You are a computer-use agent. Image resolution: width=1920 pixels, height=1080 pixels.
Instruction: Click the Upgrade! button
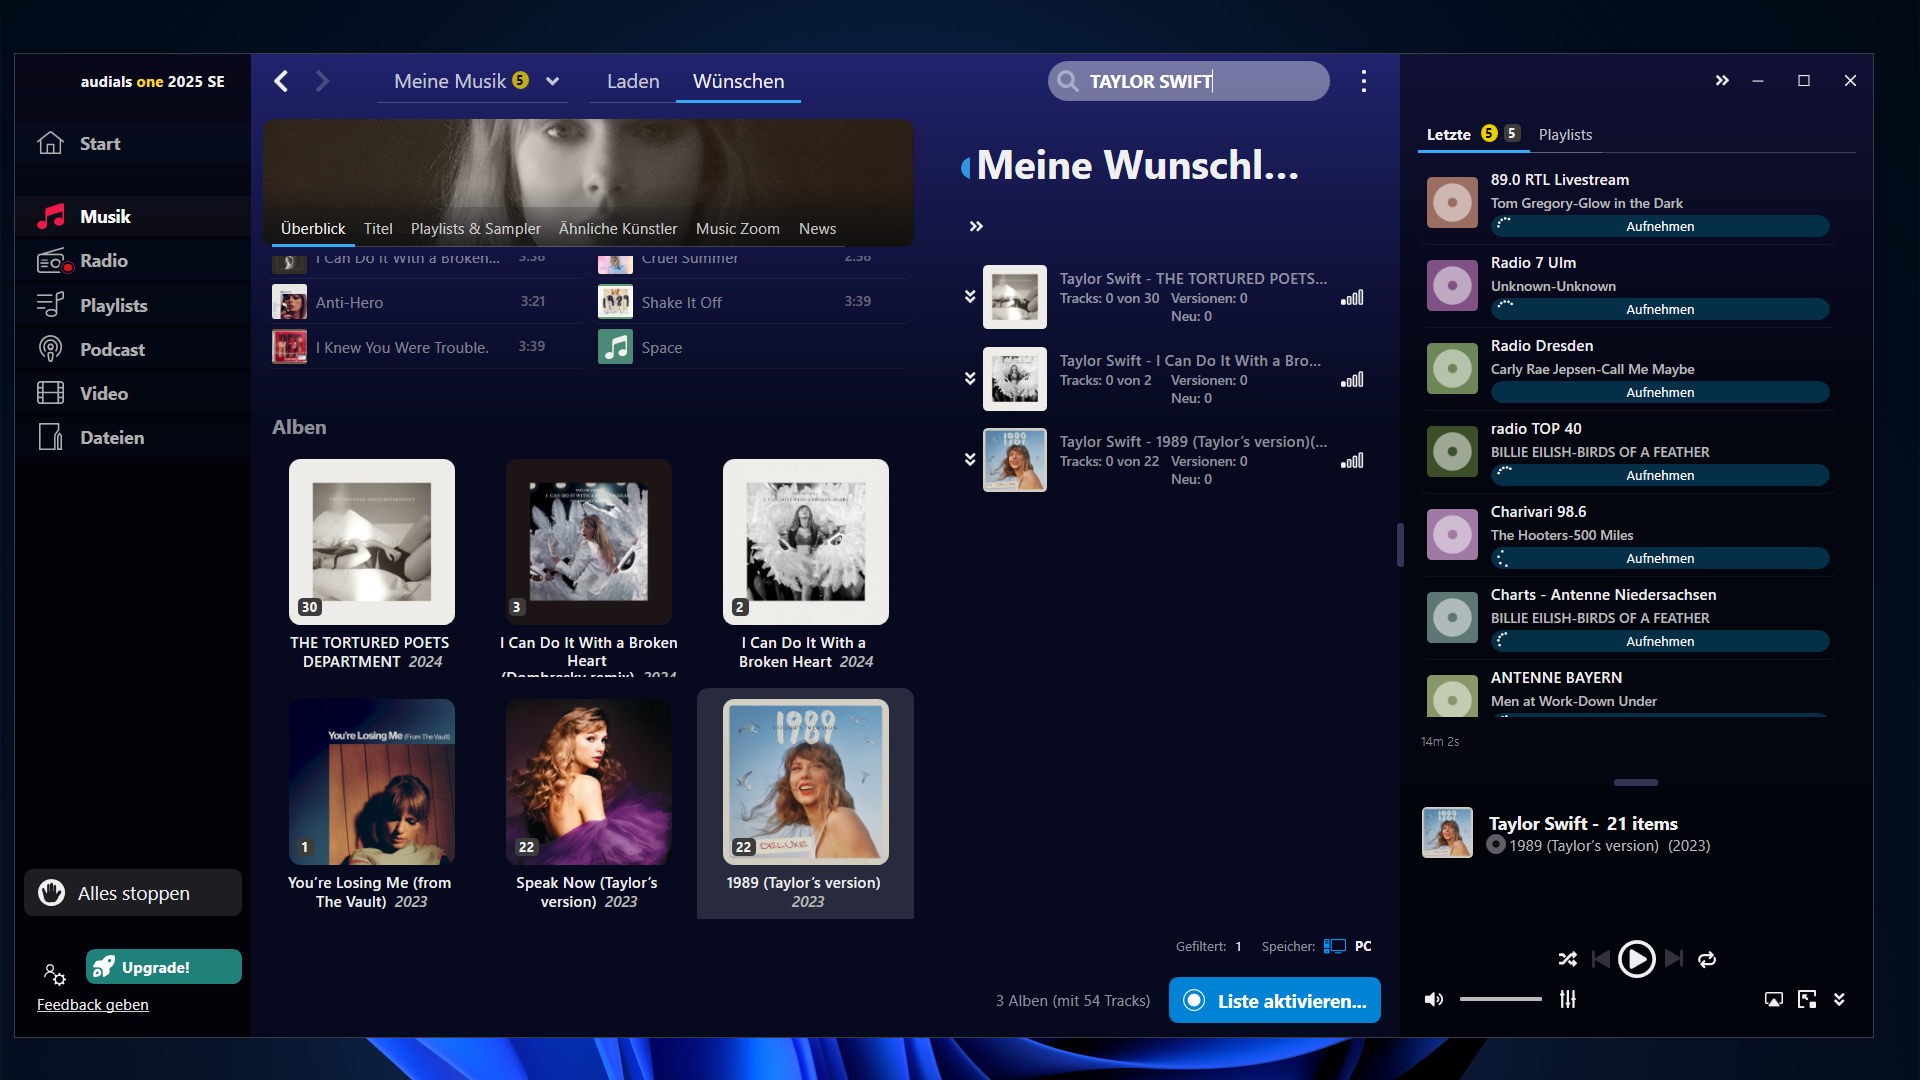pos(164,967)
